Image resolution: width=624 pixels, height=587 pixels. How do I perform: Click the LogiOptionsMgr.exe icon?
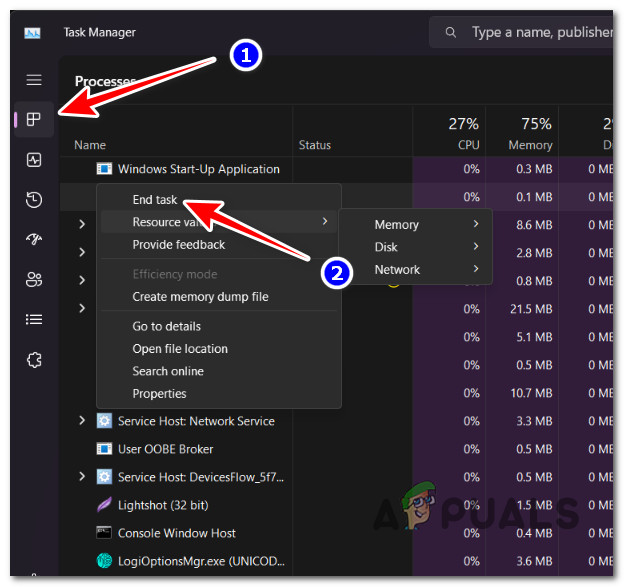pyautogui.click(x=104, y=561)
